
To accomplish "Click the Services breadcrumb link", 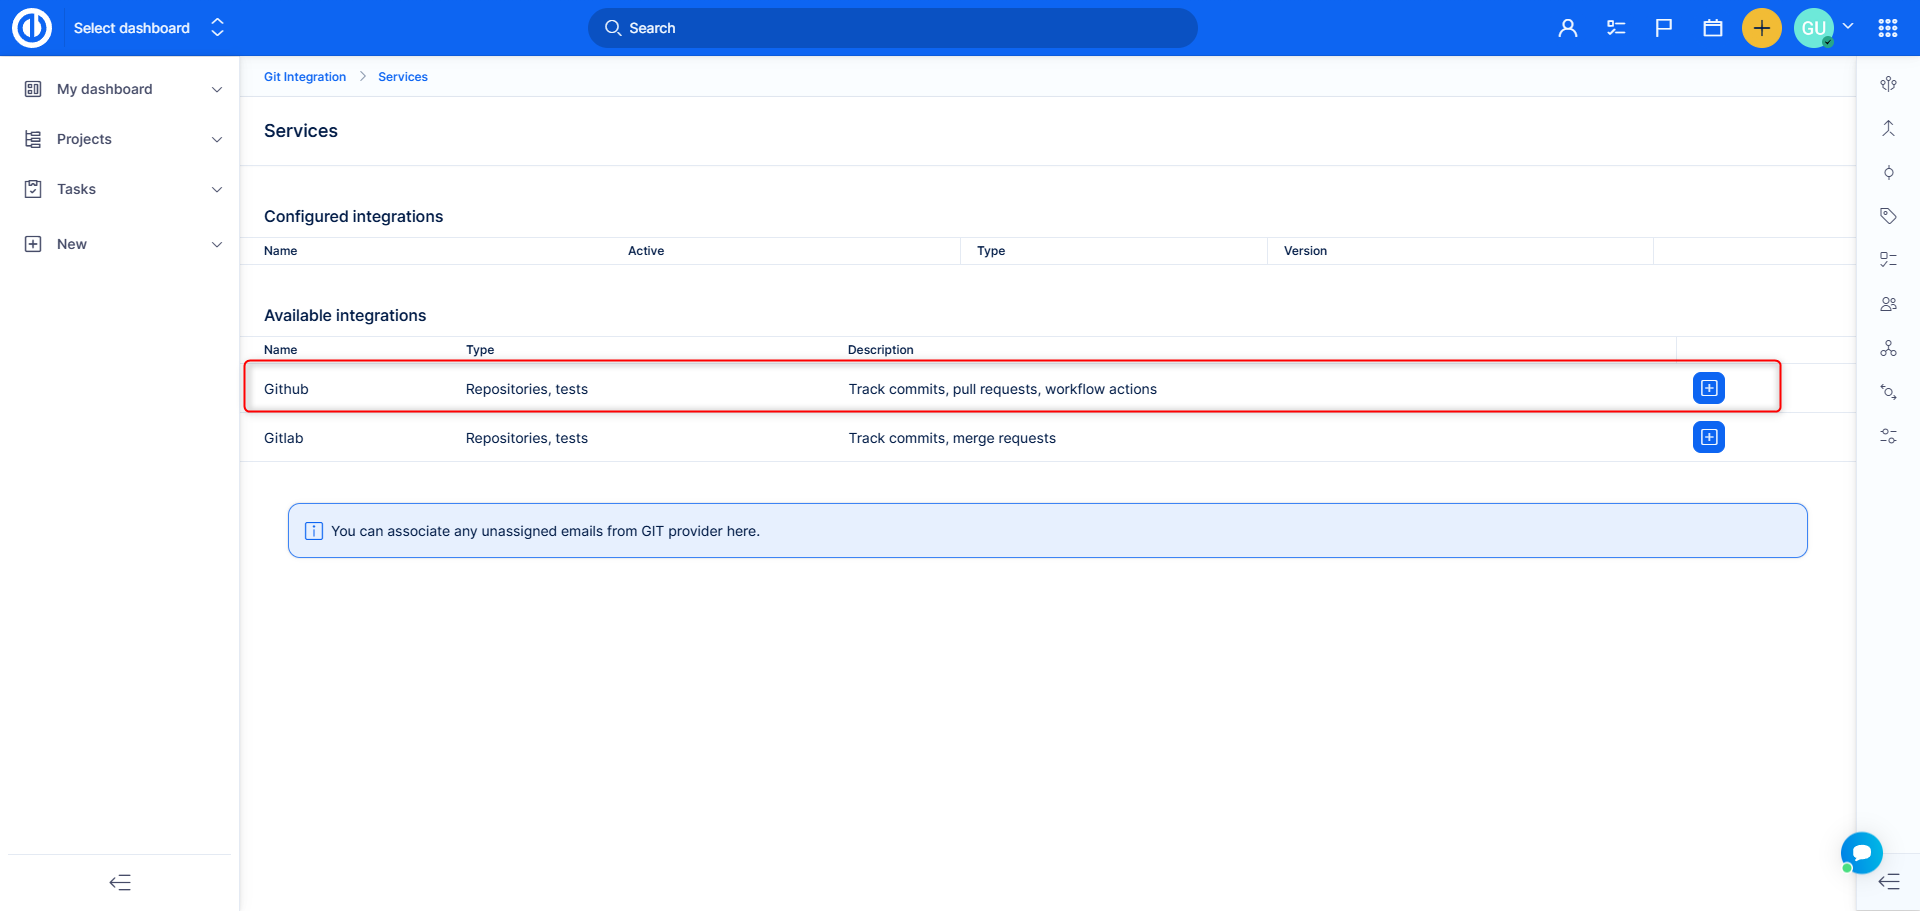I will pos(403,77).
